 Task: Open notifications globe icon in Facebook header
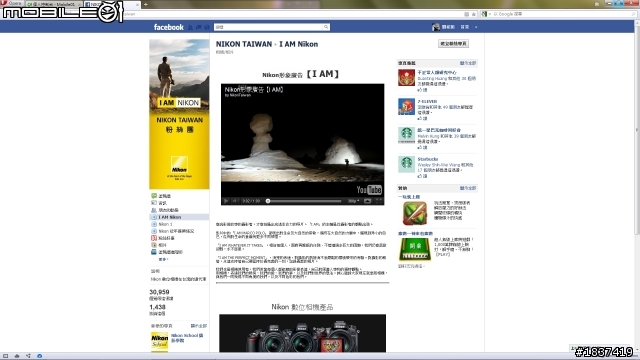coord(207,27)
